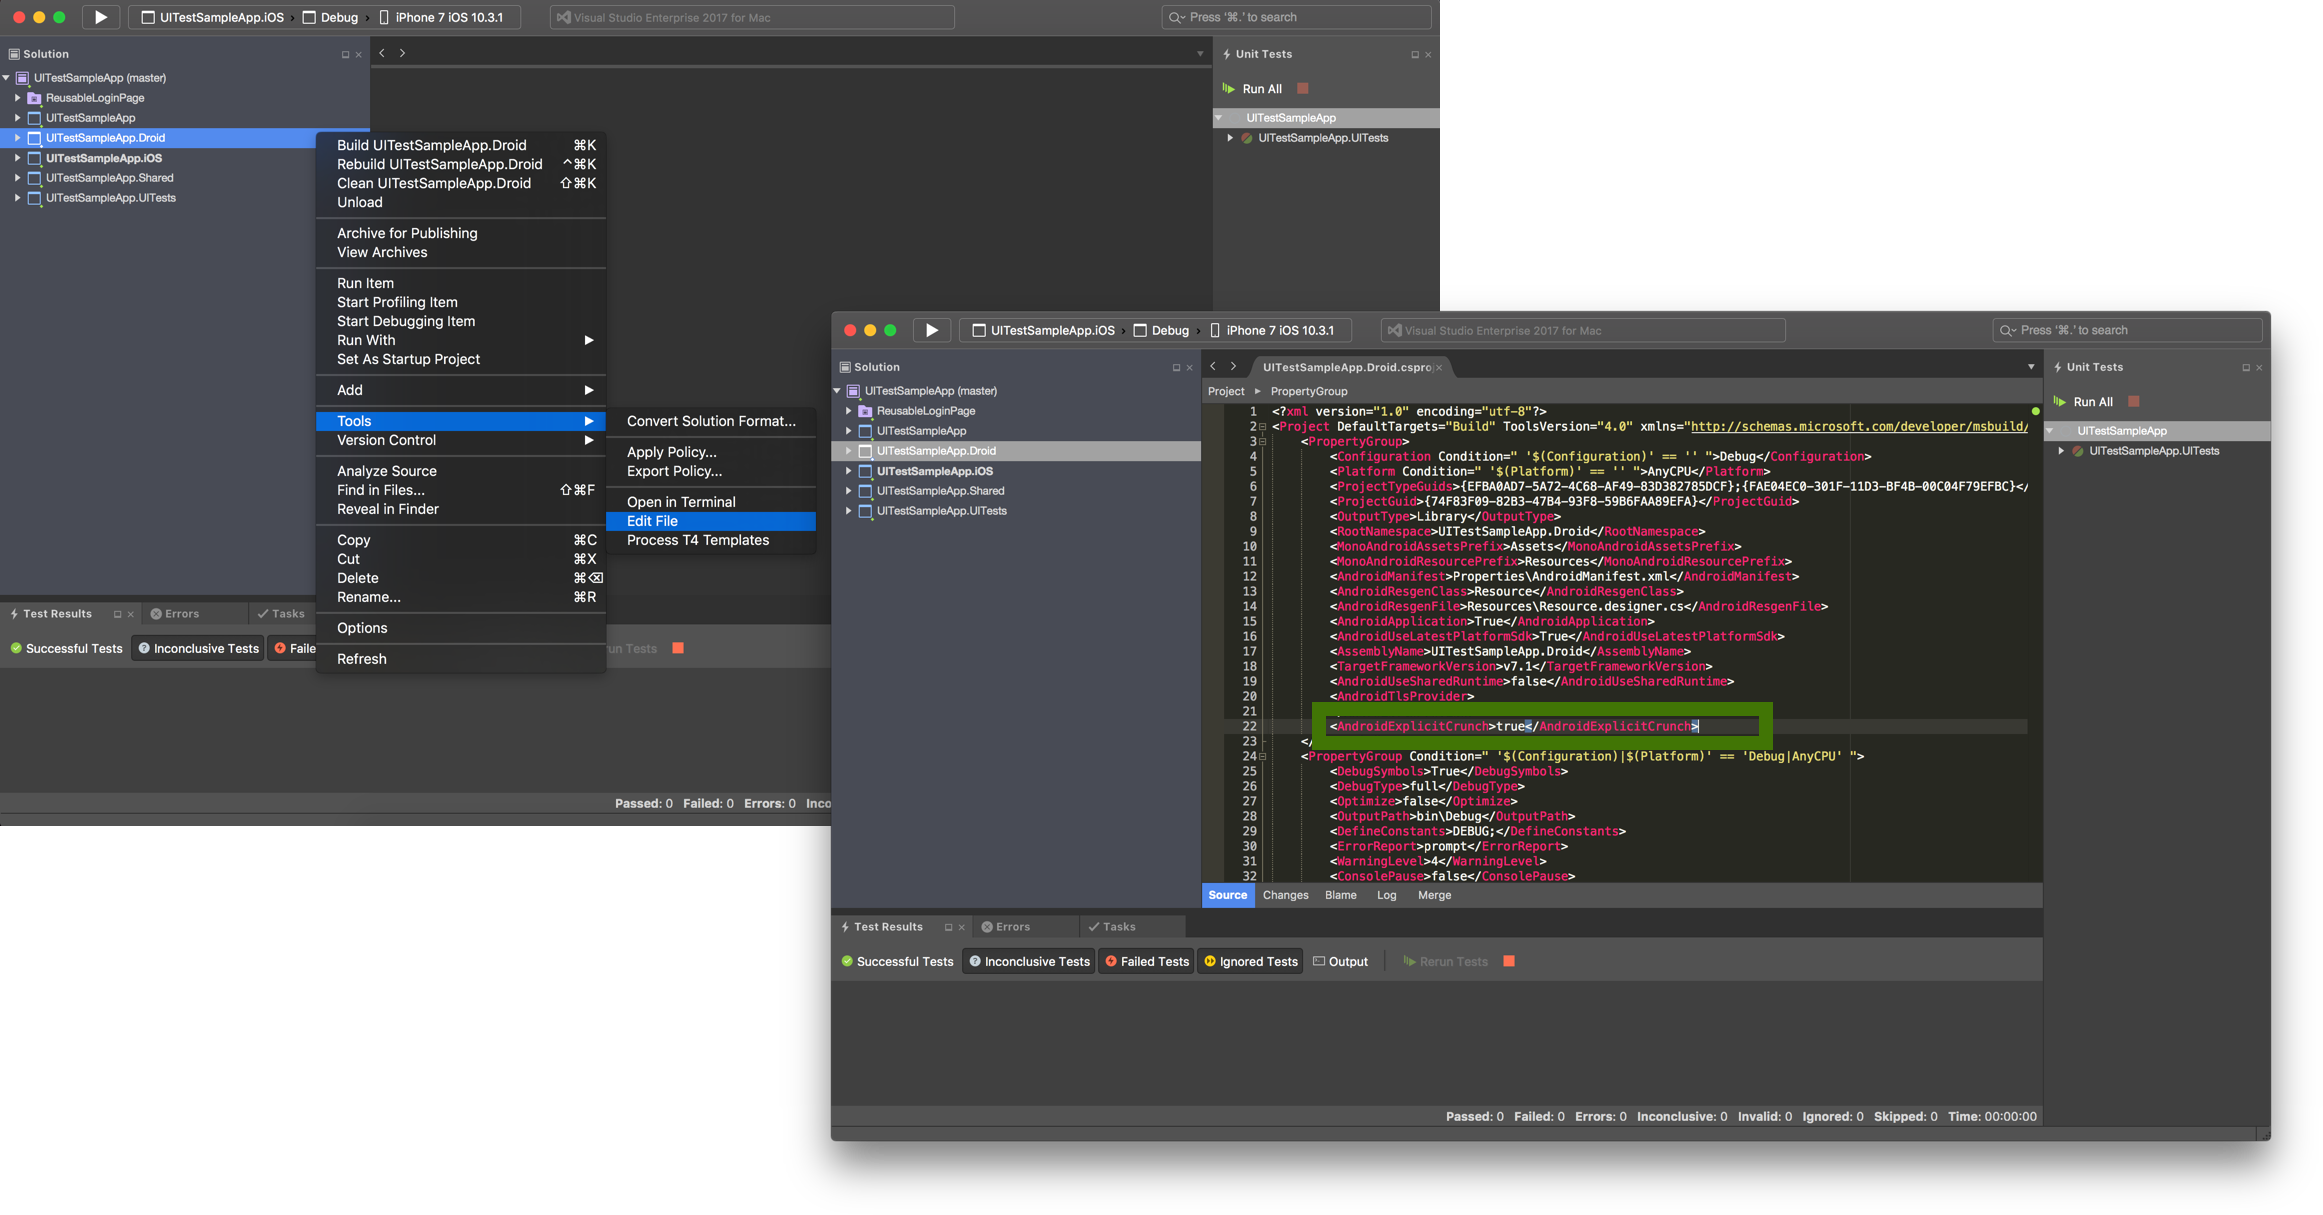Viewport: 2323px width, 1215px height.
Task: Close the back window Unit Tests pad
Action: (x=1428, y=55)
